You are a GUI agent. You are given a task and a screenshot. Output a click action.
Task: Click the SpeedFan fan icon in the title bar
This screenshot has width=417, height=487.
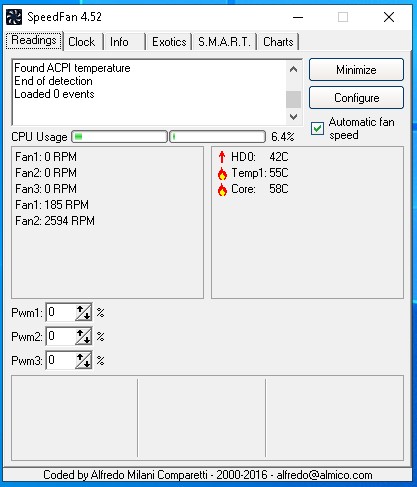tap(14, 17)
